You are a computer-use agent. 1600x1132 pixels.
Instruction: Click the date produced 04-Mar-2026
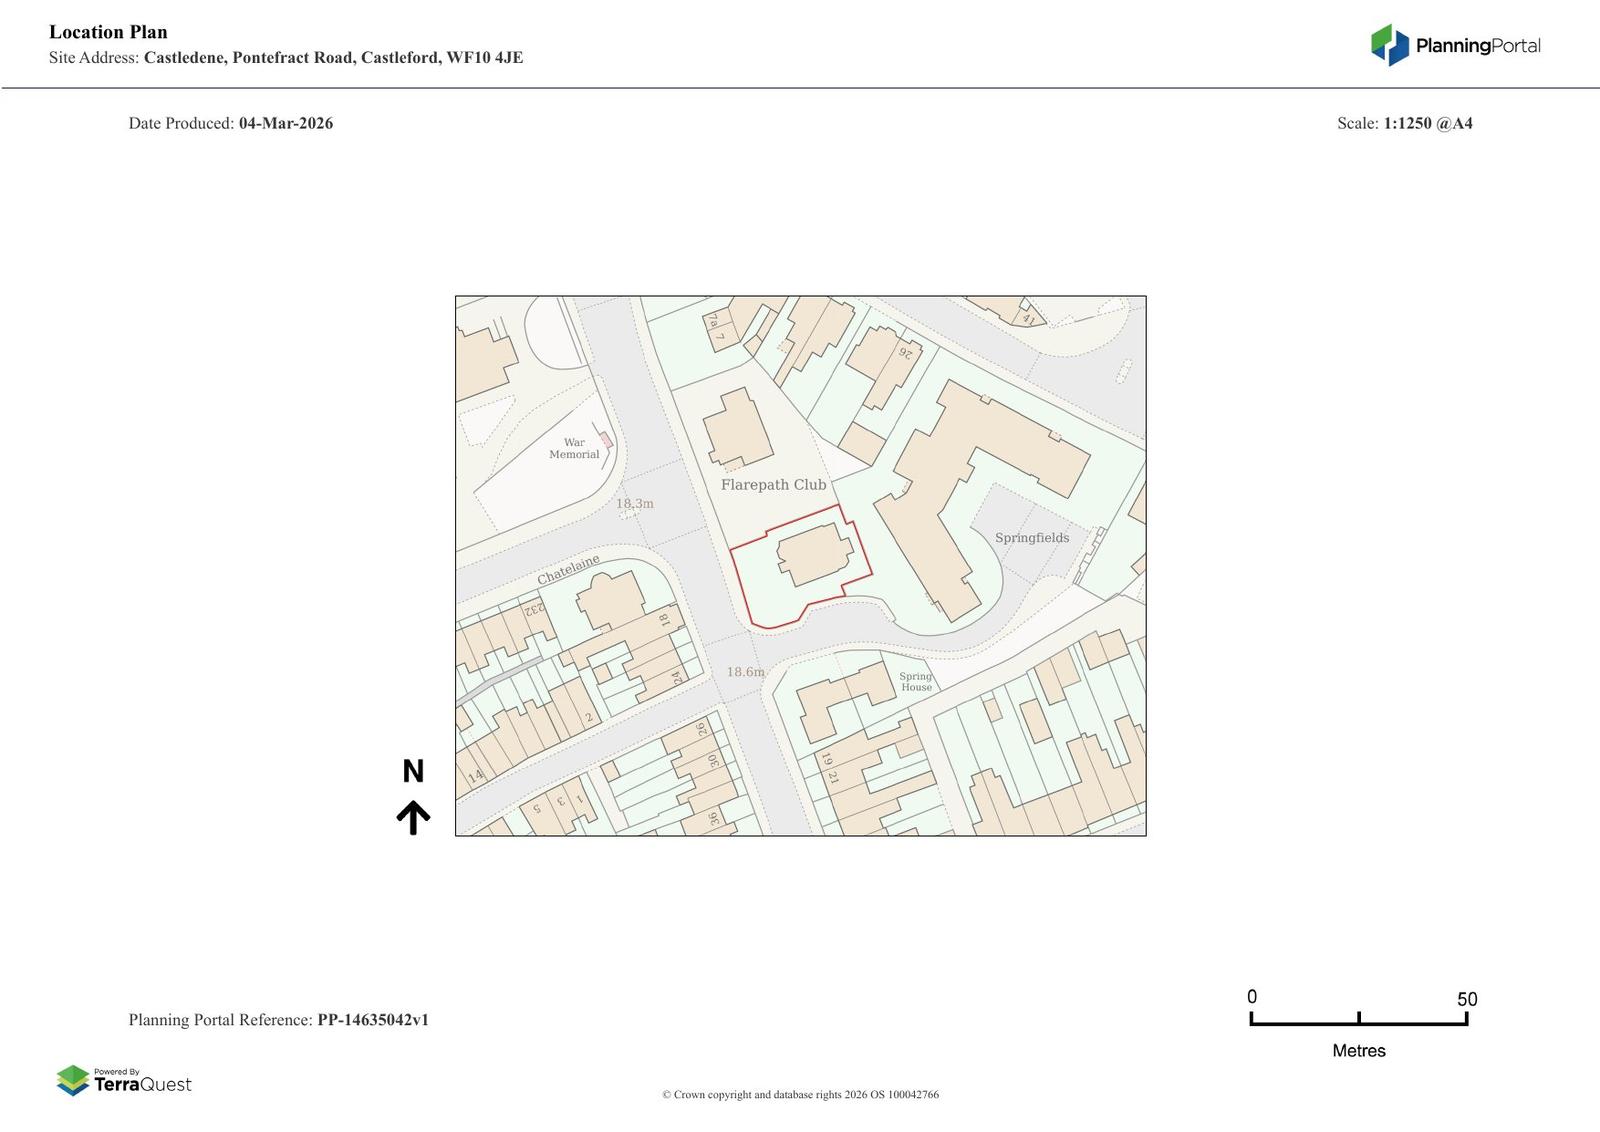tap(286, 123)
